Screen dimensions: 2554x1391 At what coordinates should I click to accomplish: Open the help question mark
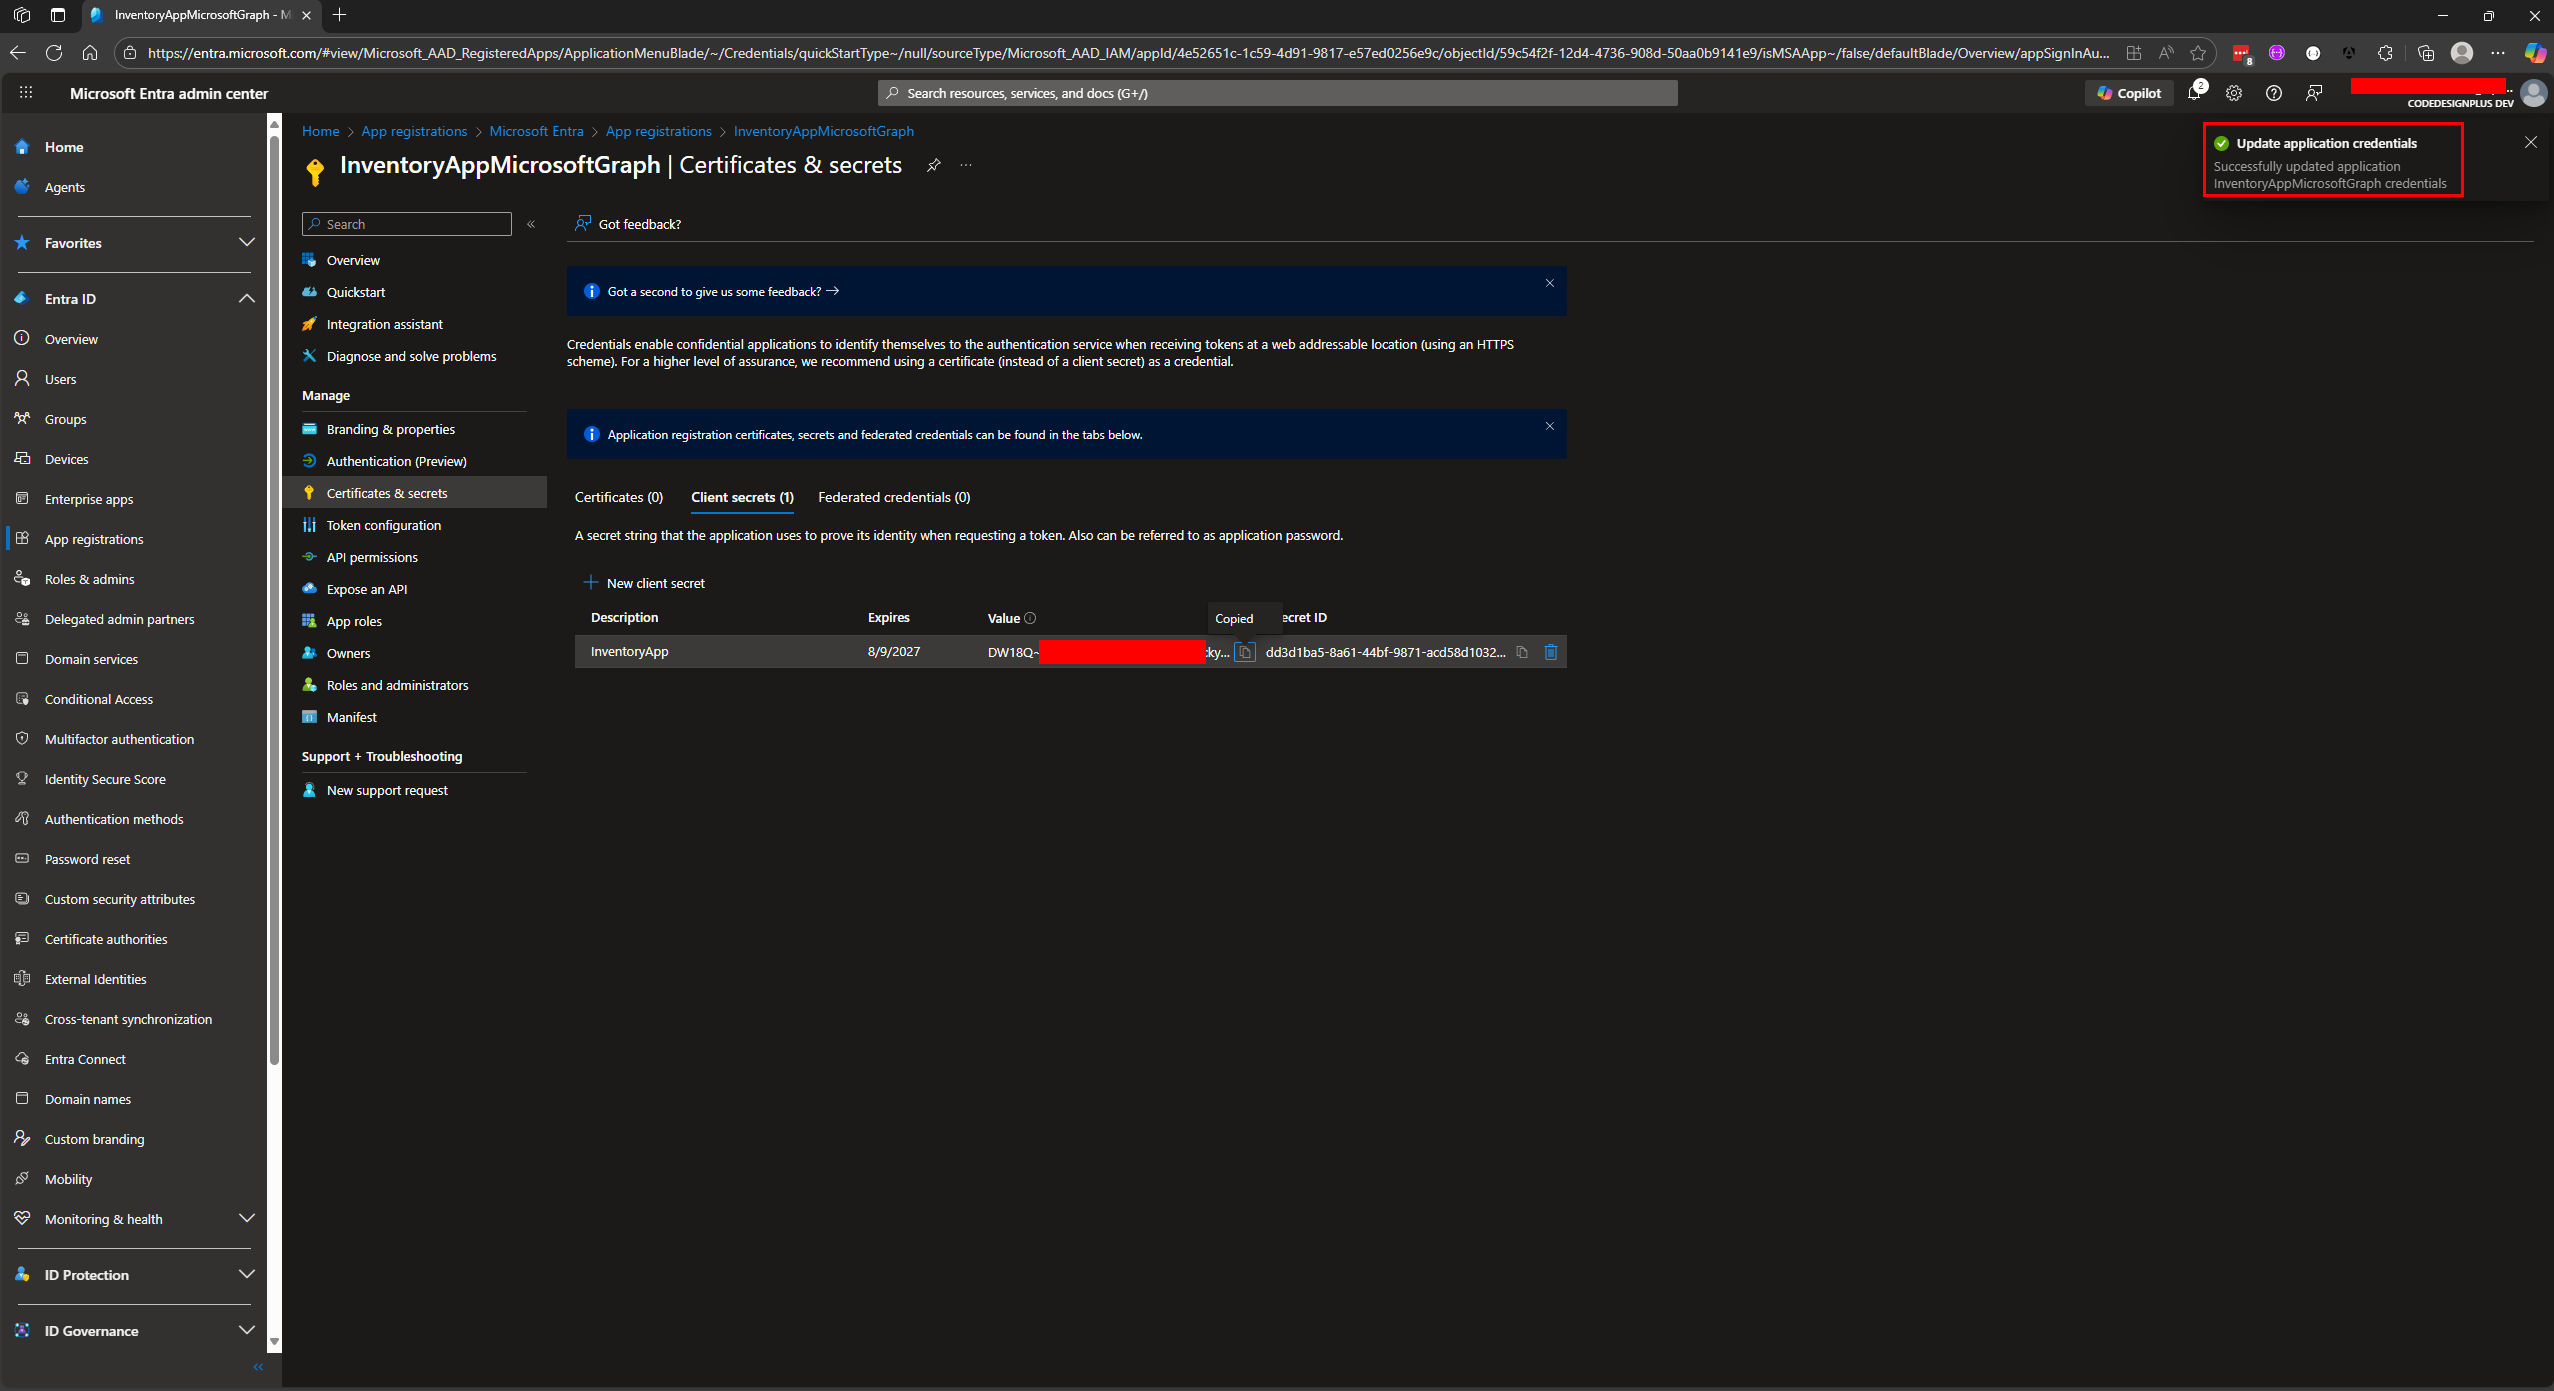pyautogui.click(x=2274, y=93)
